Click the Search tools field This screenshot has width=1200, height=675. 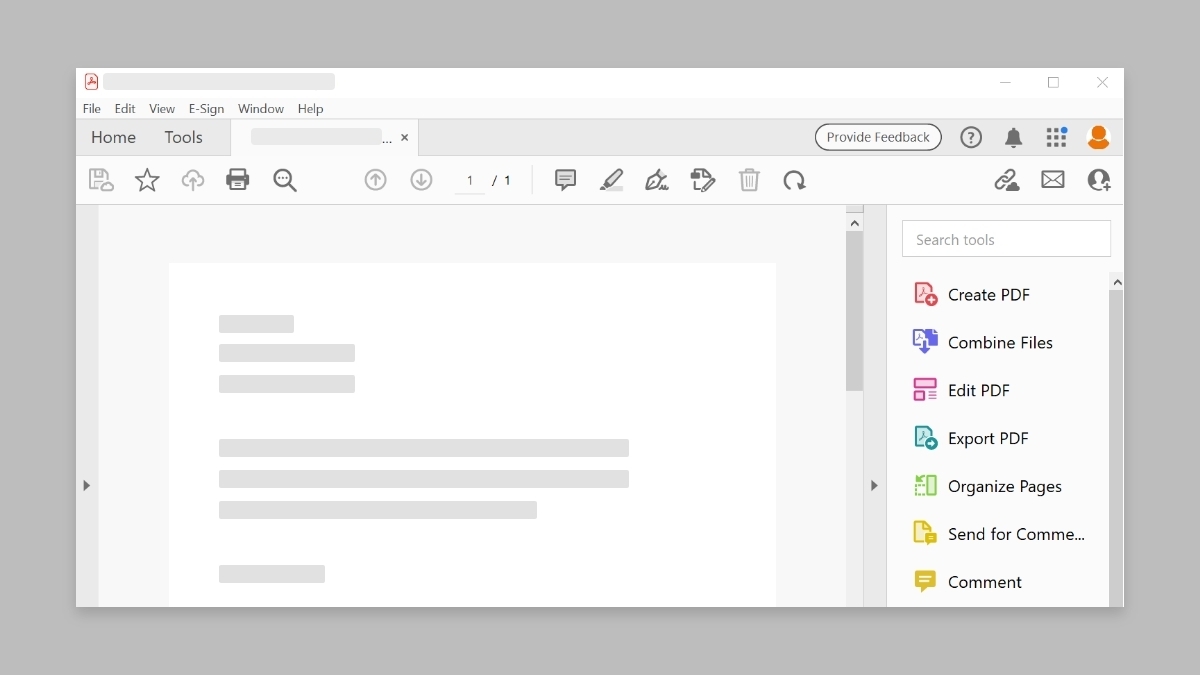click(1006, 239)
